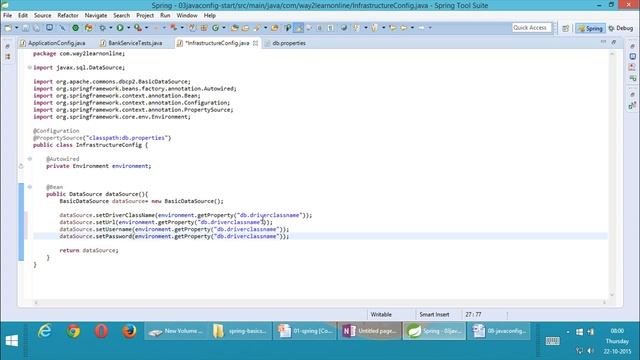Image resolution: width=640 pixels, height=360 pixels.
Task: Open the Refactor menu
Action: tap(68, 16)
